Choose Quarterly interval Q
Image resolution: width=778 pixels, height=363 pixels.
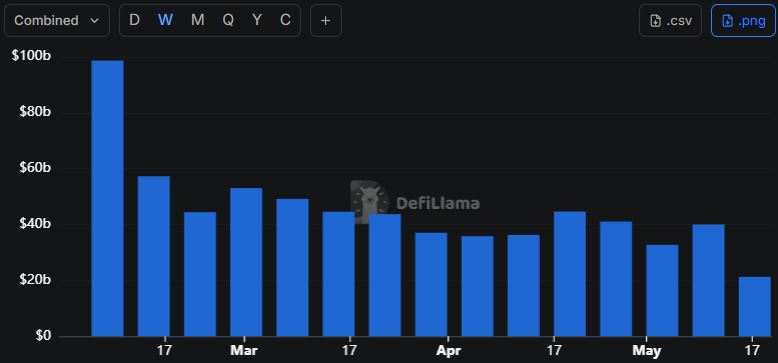tap(228, 20)
